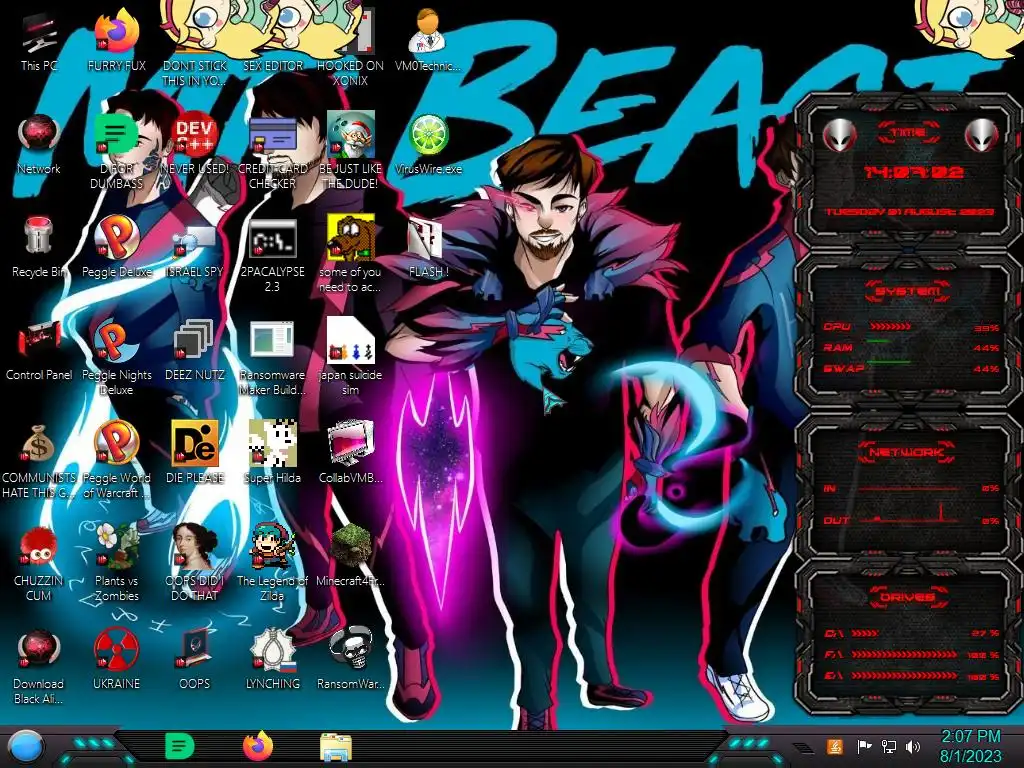1024x768 pixels.
Task: Open the 2PACALYPSE 2.3 console icon
Action: (273, 255)
